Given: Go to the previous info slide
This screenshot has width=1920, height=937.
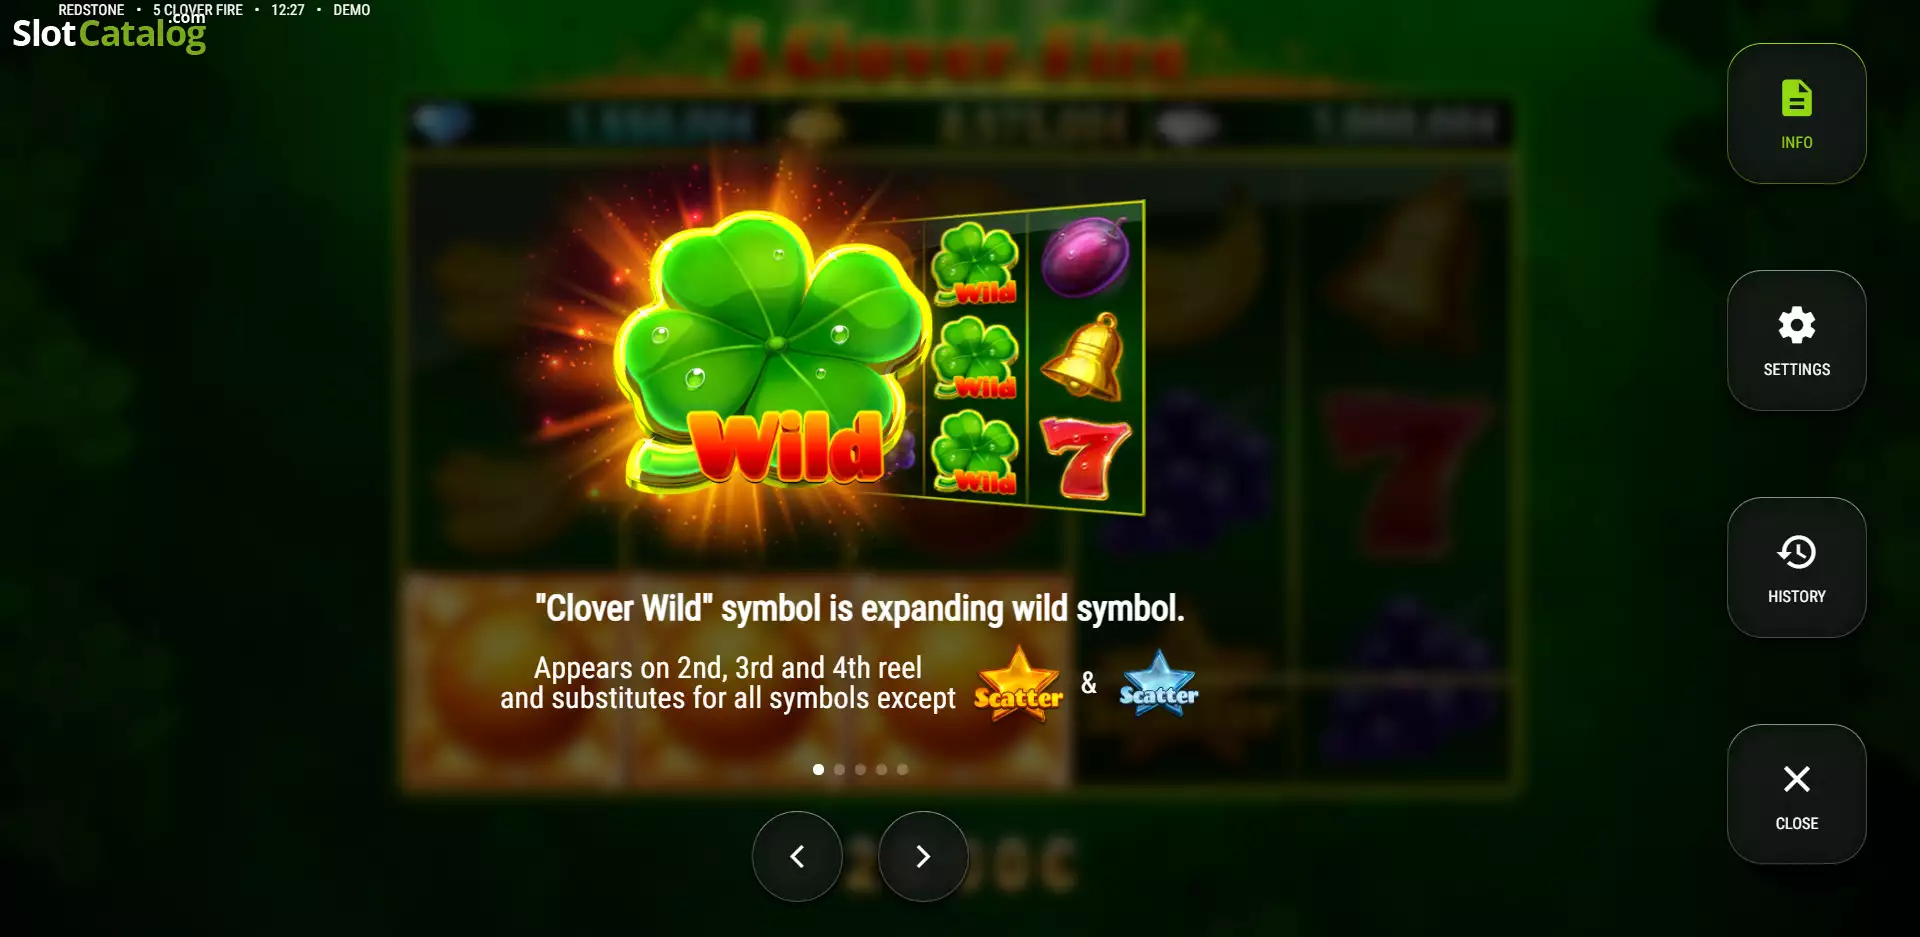Looking at the screenshot, I should pos(797,856).
